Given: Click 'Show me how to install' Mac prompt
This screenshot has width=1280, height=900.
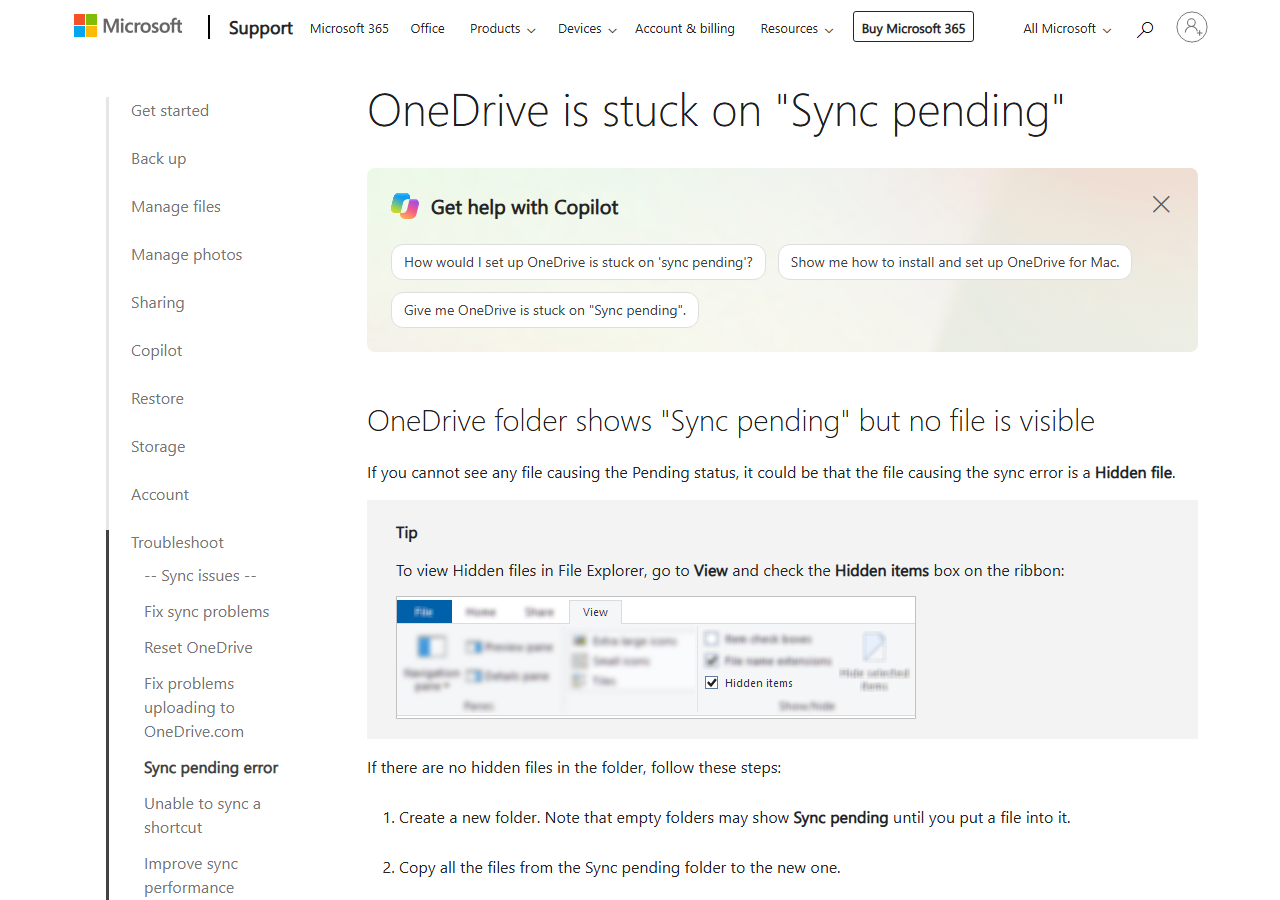Looking at the screenshot, I should point(955,262).
